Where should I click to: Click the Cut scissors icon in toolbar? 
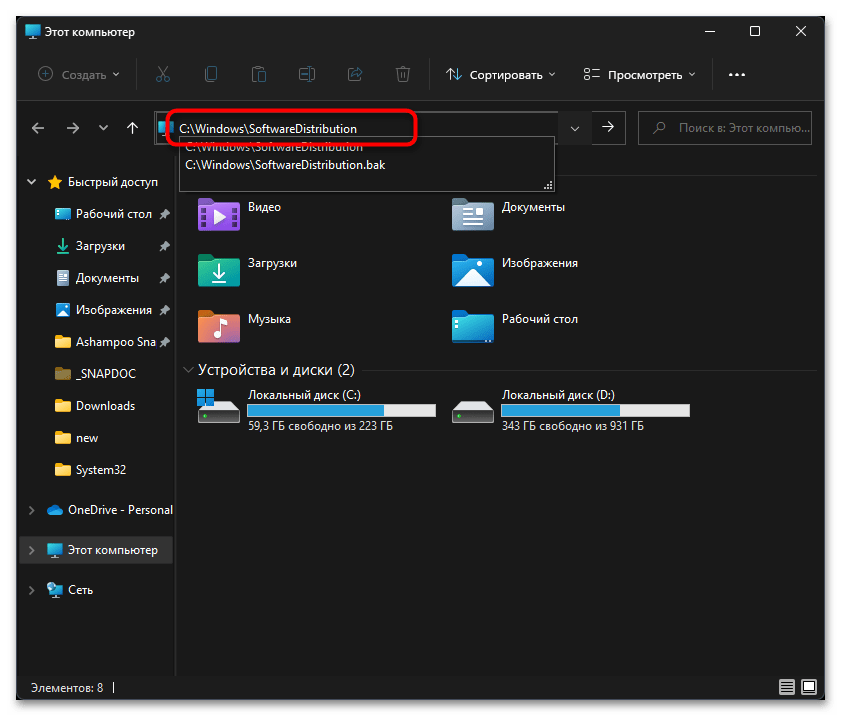(x=163, y=74)
